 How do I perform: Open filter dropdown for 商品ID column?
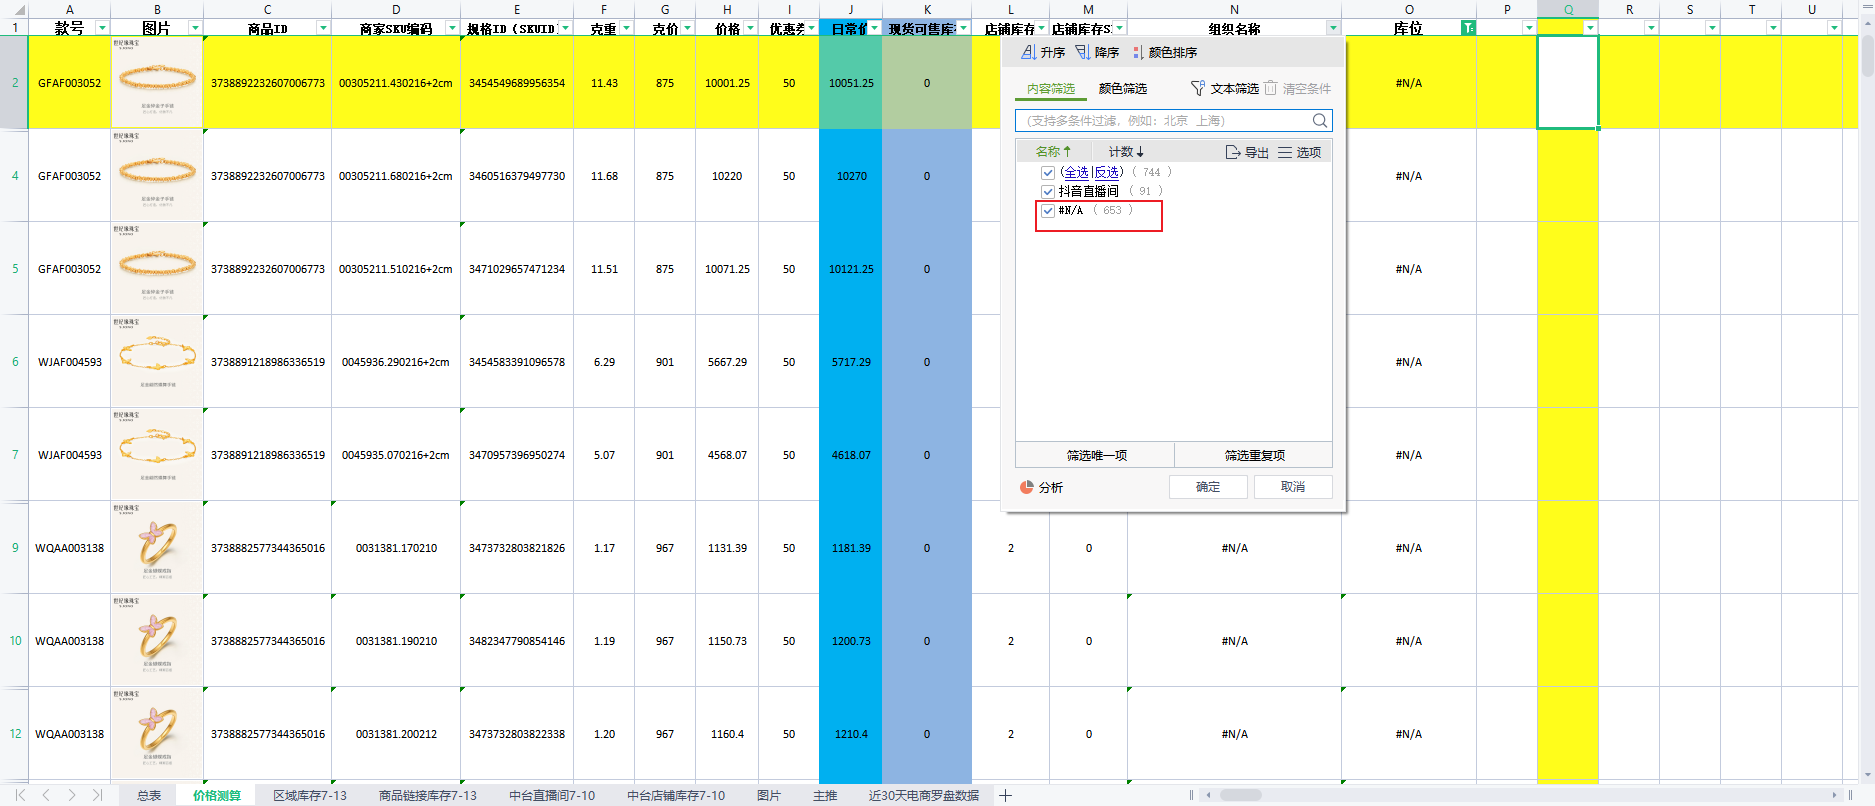tap(323, 28)
